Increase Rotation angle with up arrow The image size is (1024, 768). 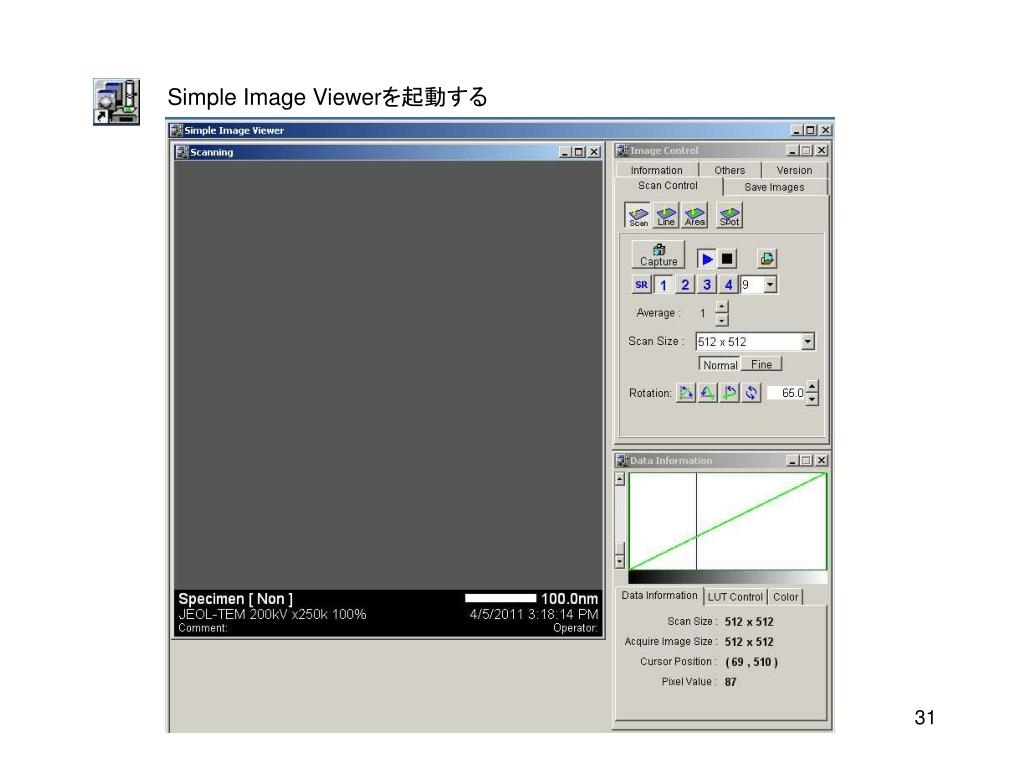[x=812, y=387]
